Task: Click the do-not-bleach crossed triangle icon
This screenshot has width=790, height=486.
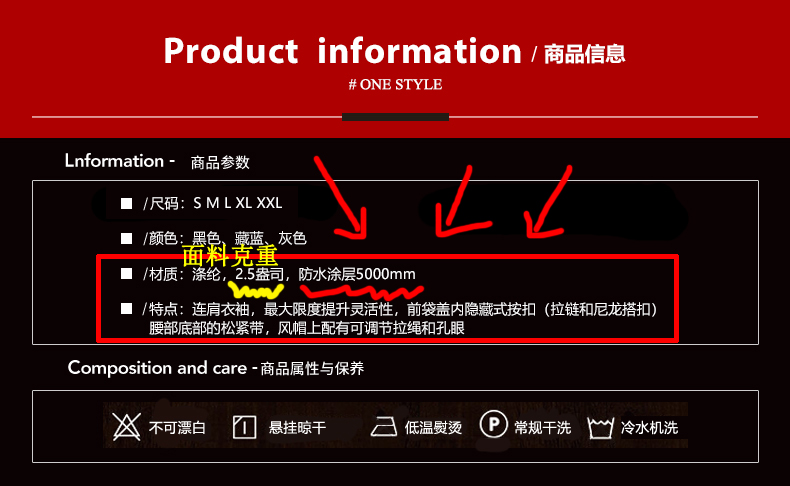Action: 126,427
